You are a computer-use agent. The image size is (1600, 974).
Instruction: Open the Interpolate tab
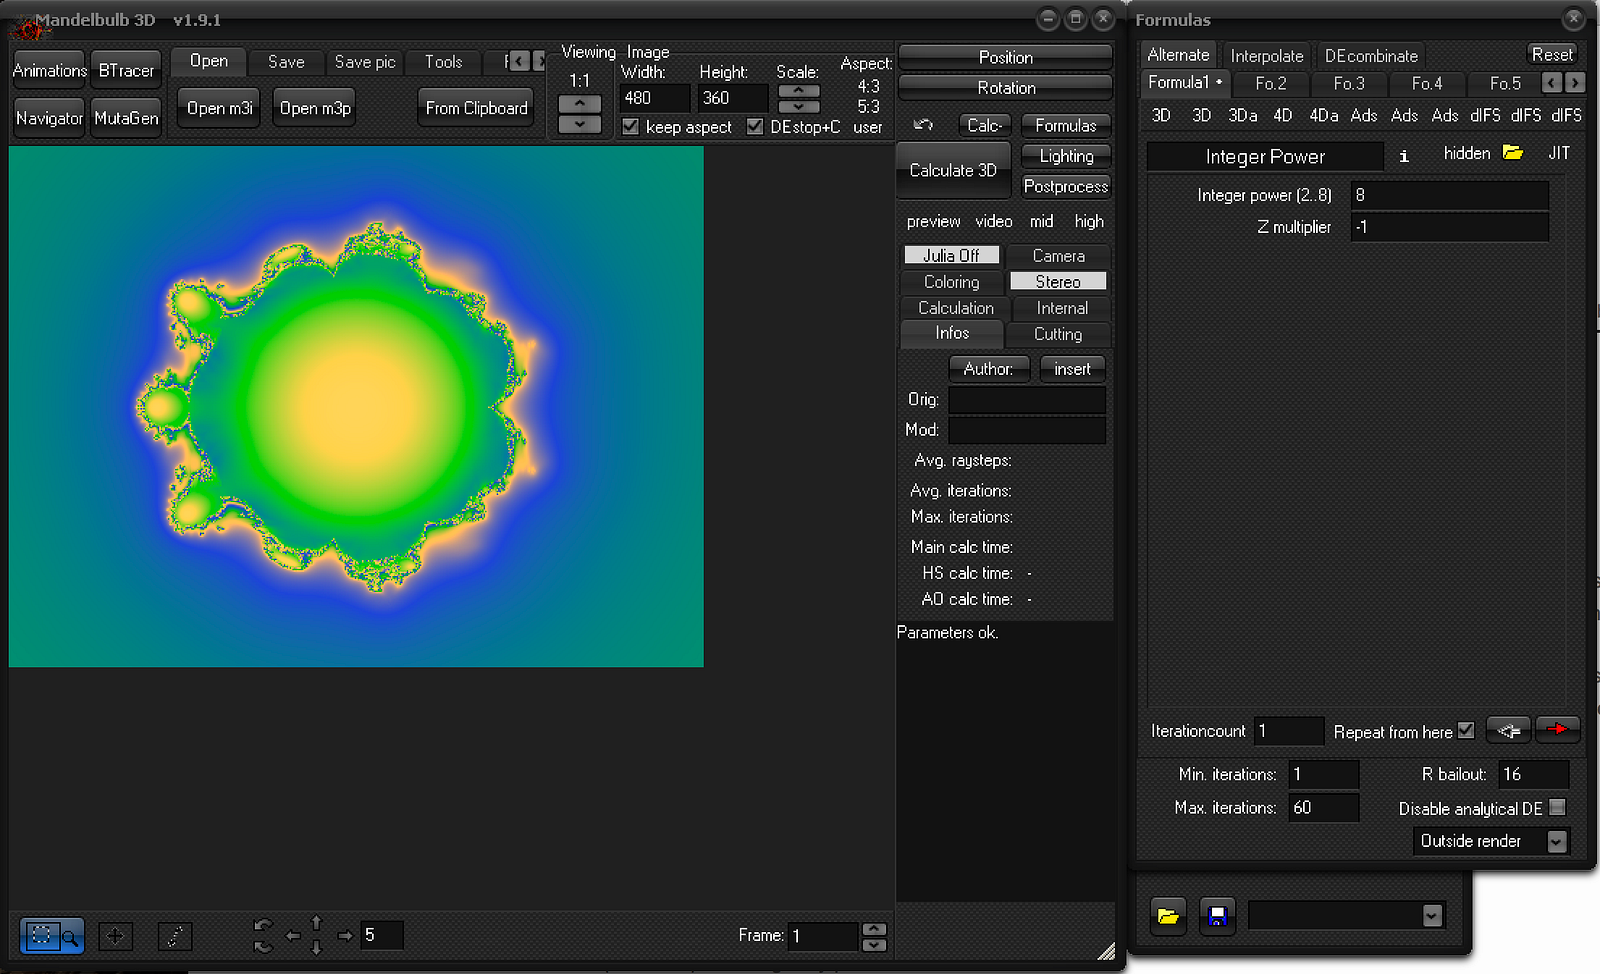click(1266, 56)
